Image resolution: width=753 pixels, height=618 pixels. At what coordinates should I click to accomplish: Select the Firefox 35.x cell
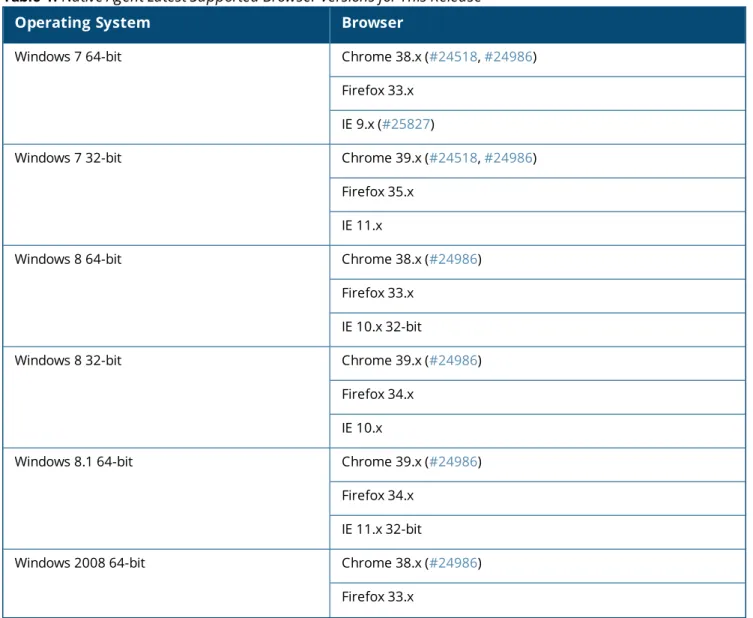pyautogui.click(x=538, y=194)
